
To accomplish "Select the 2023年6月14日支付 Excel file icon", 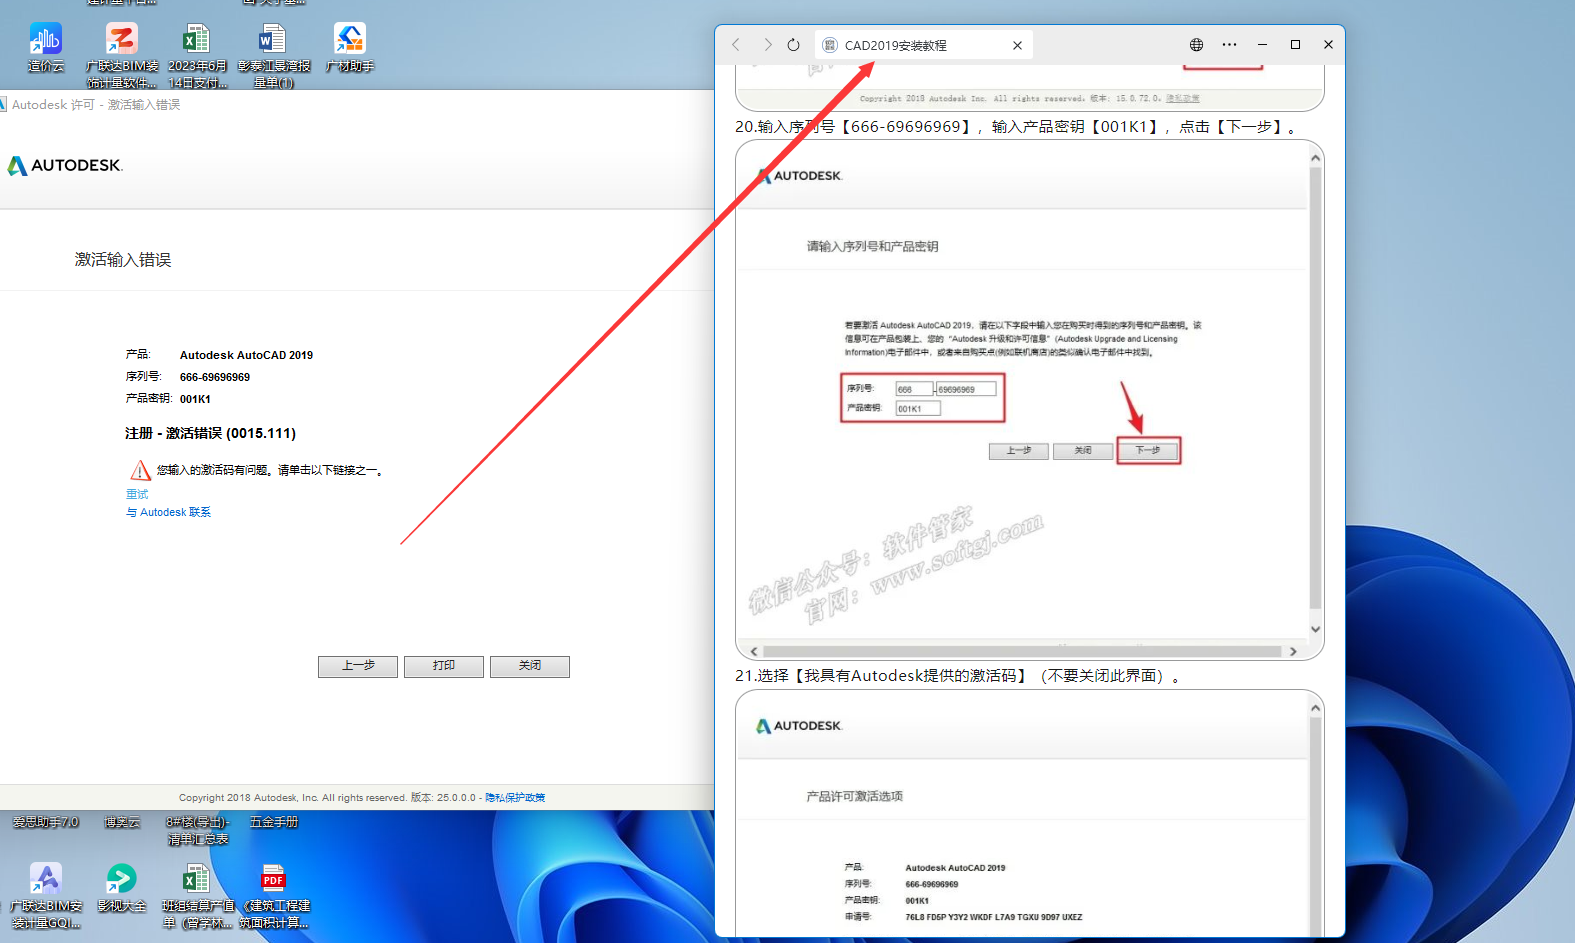I will (x=197, y=55).
